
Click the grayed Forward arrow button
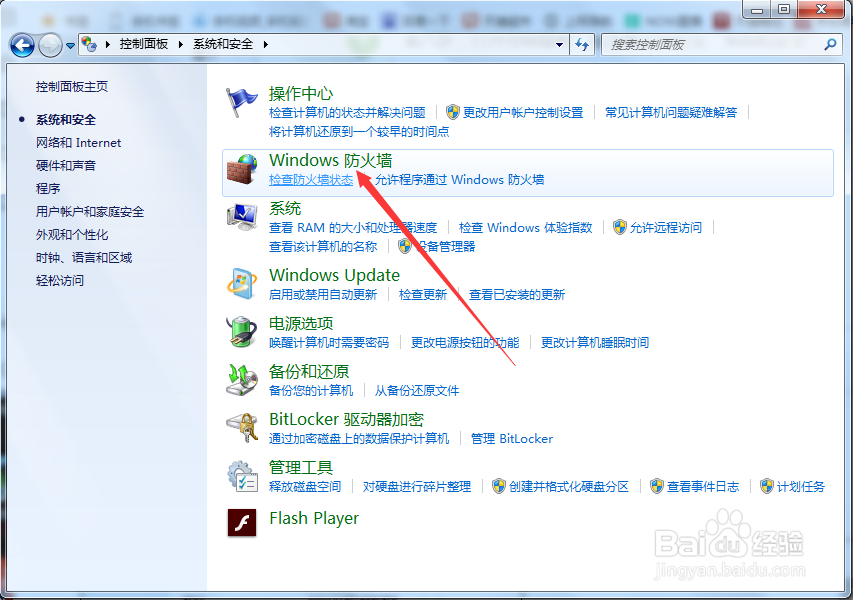click(x=50, y=45)
